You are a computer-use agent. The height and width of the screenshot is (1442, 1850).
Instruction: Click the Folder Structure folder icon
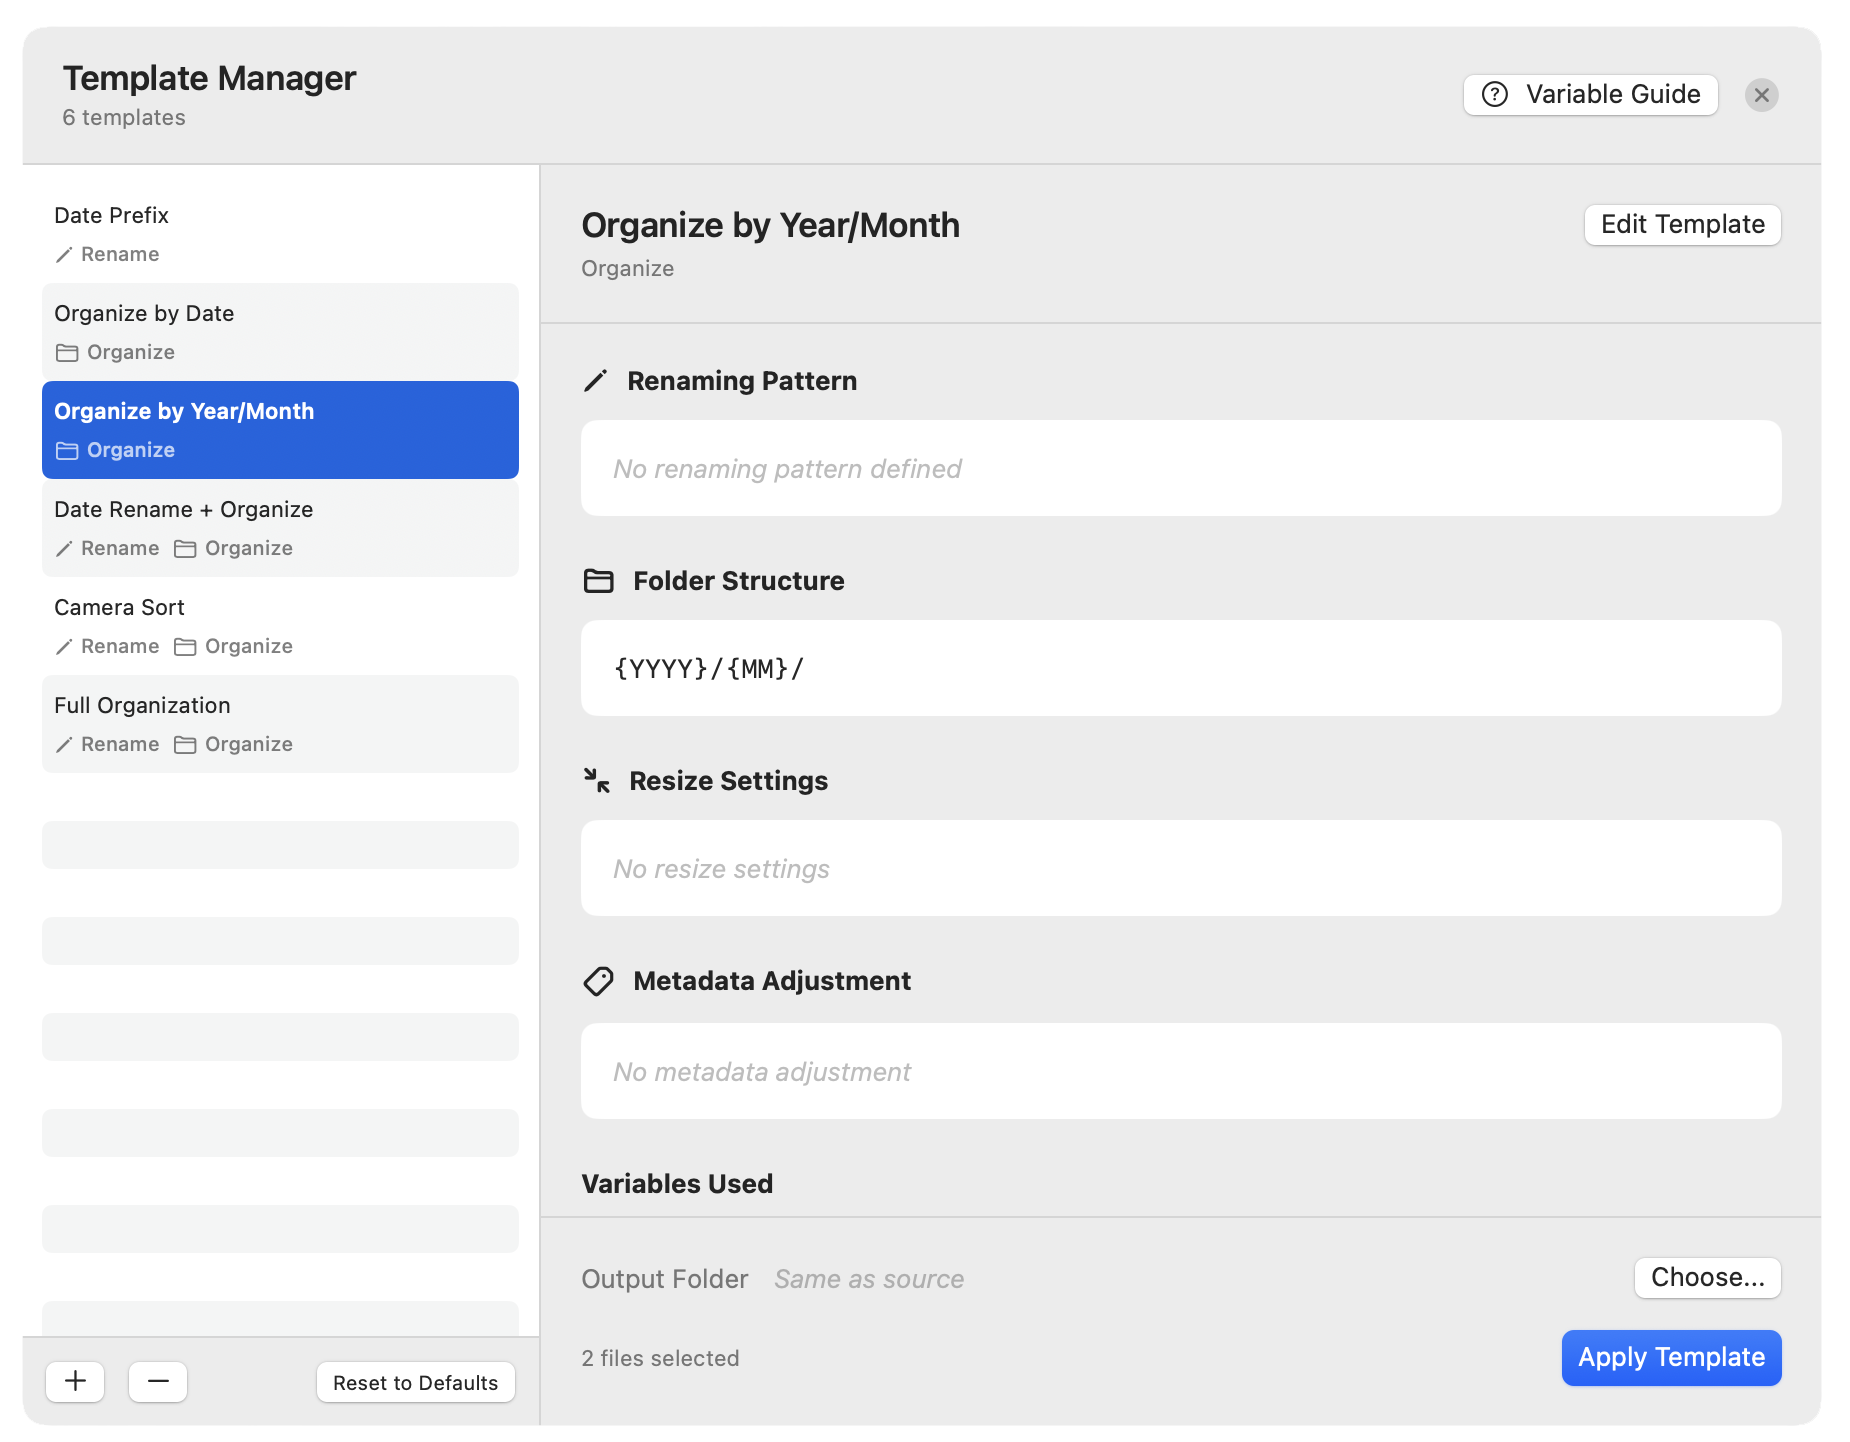tap(597, 580)
